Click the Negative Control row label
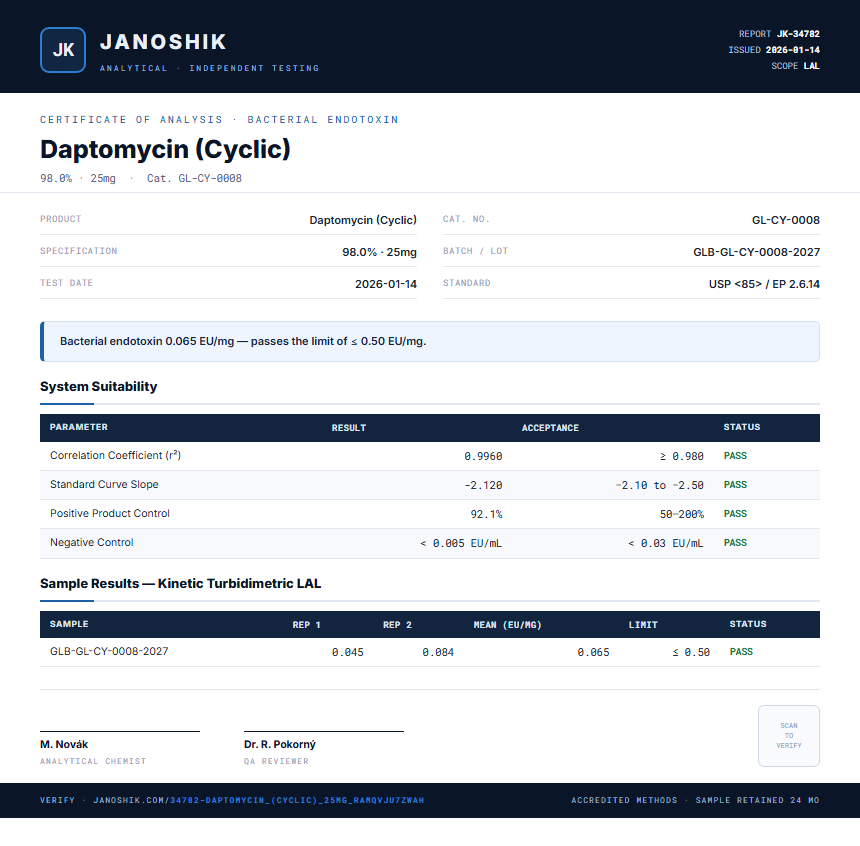This screenshot has width=860, height=846. click(92, 543)
